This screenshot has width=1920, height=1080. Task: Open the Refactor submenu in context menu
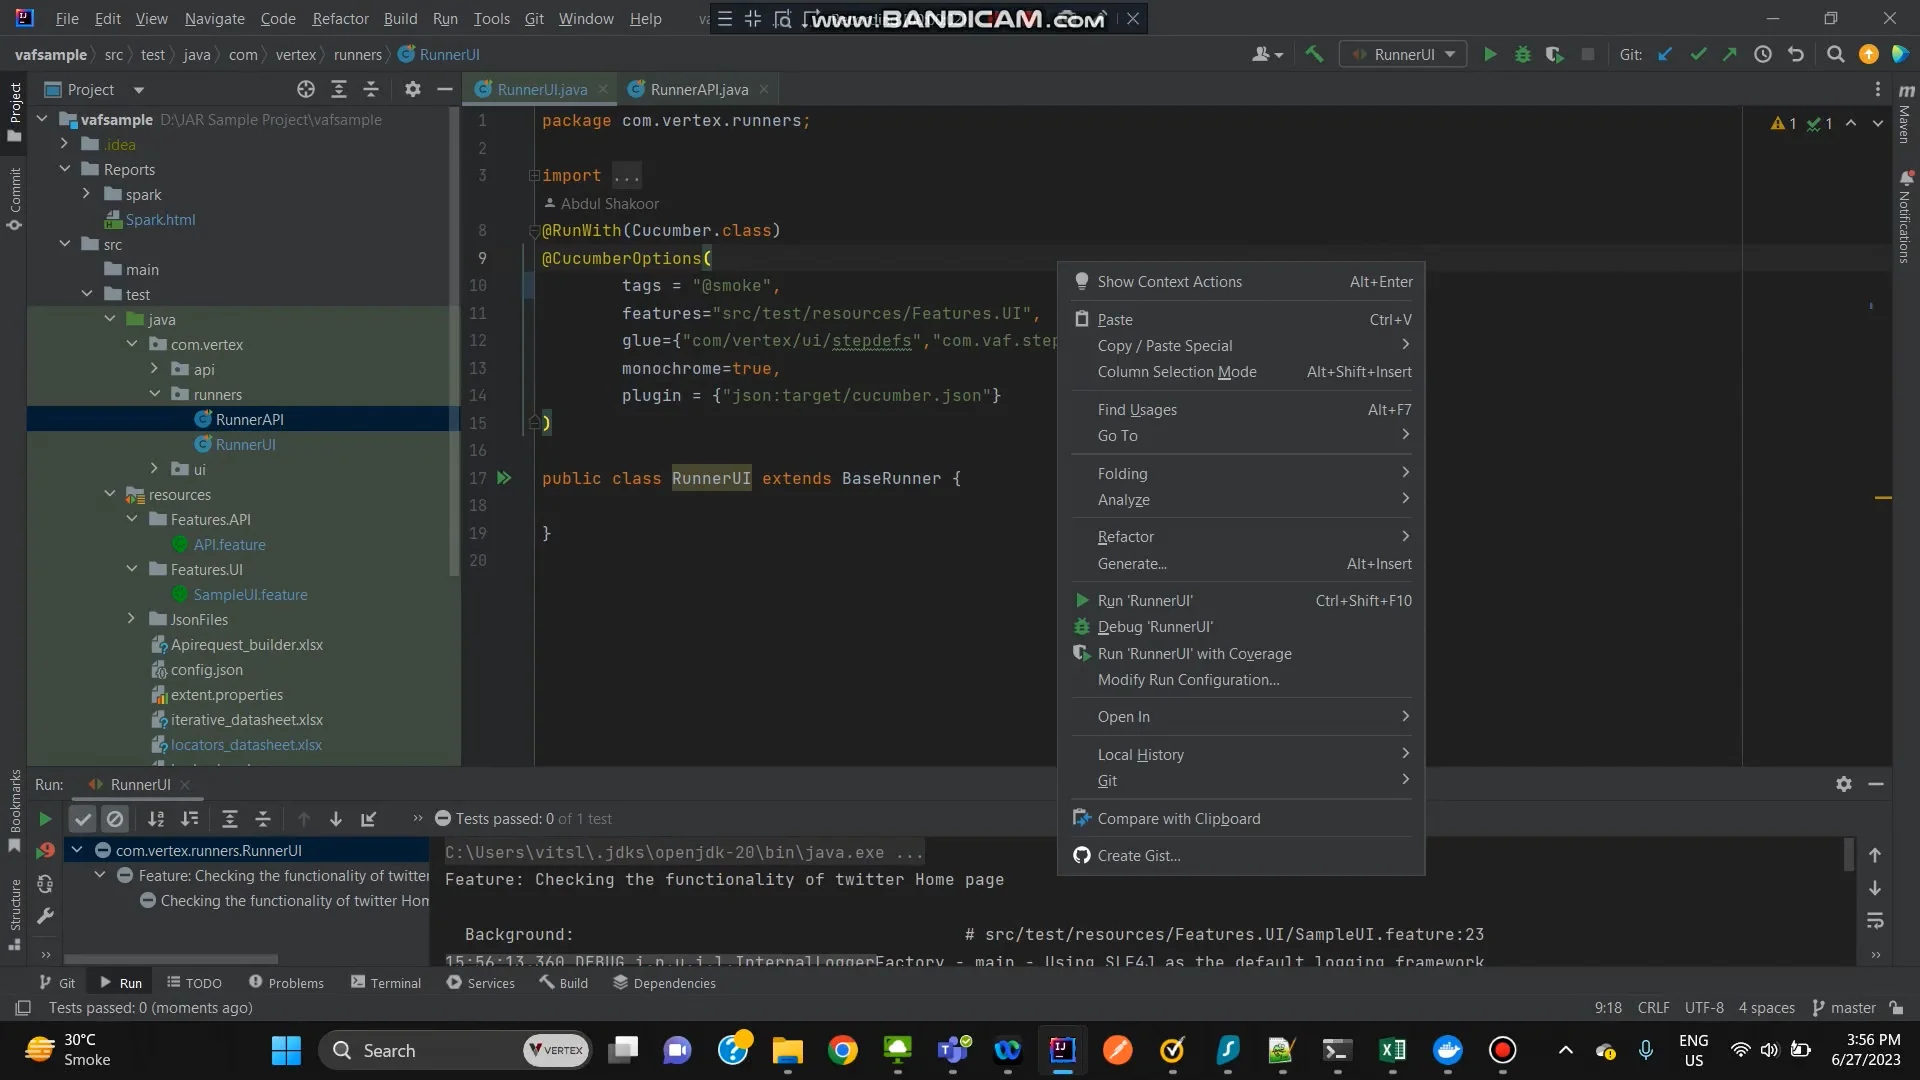[1242, 537]
